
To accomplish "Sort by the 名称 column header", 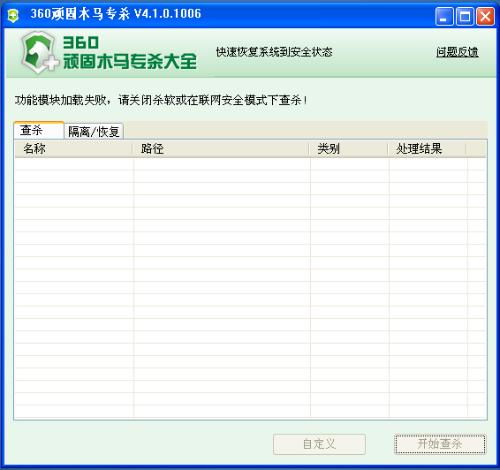I will (73, 149).
